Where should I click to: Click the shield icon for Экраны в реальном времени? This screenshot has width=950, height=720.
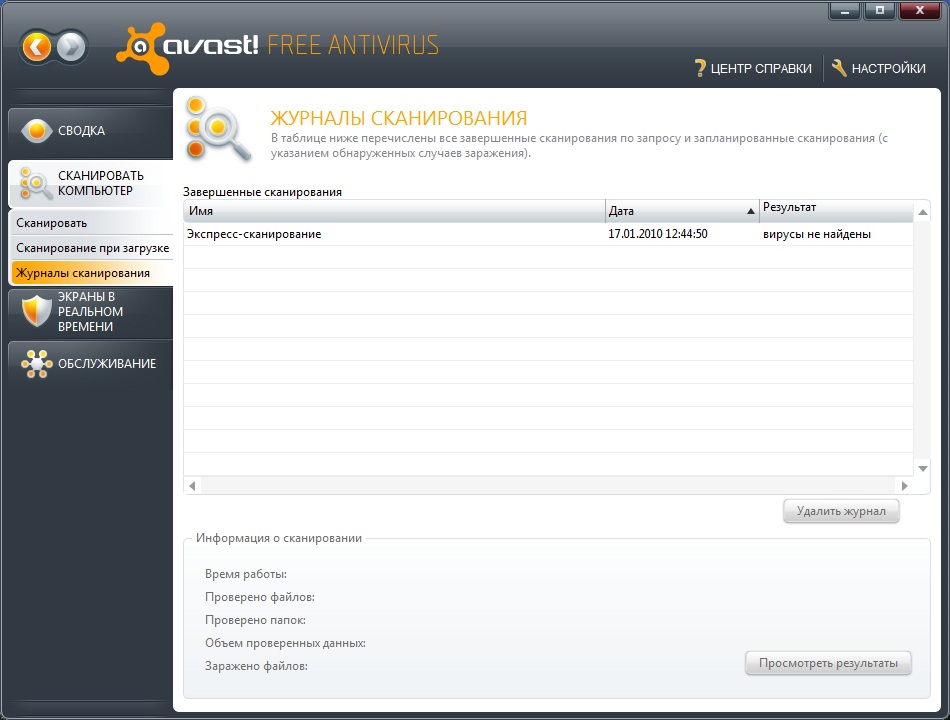point(36,312)
